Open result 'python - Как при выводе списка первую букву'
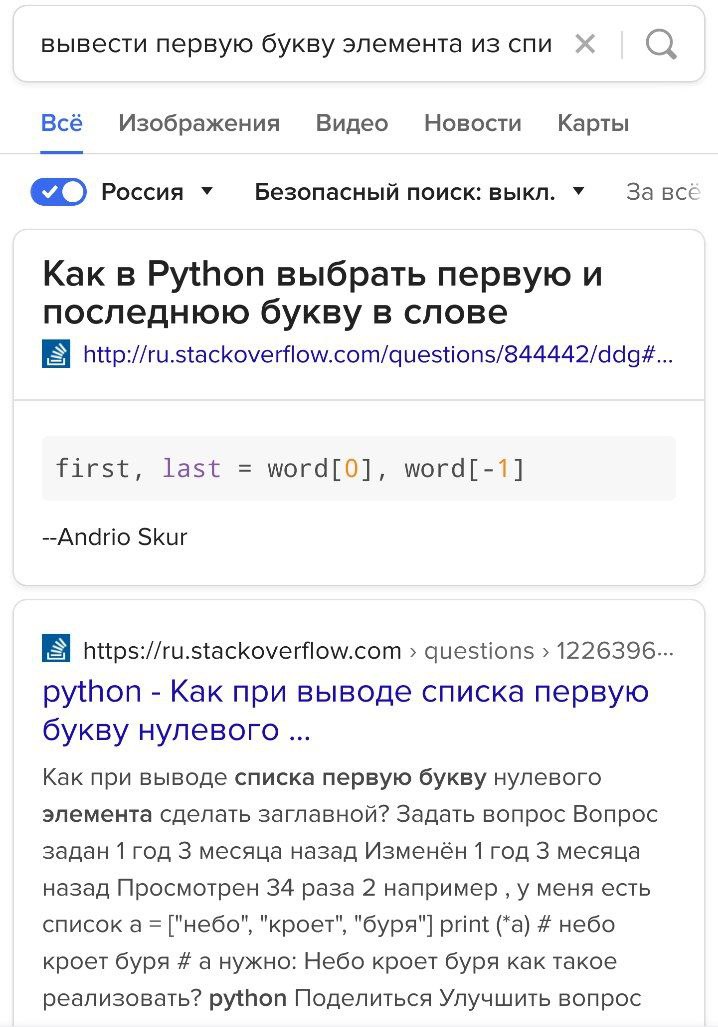Viewport: 718px width, 1027px height. [346, 711]
